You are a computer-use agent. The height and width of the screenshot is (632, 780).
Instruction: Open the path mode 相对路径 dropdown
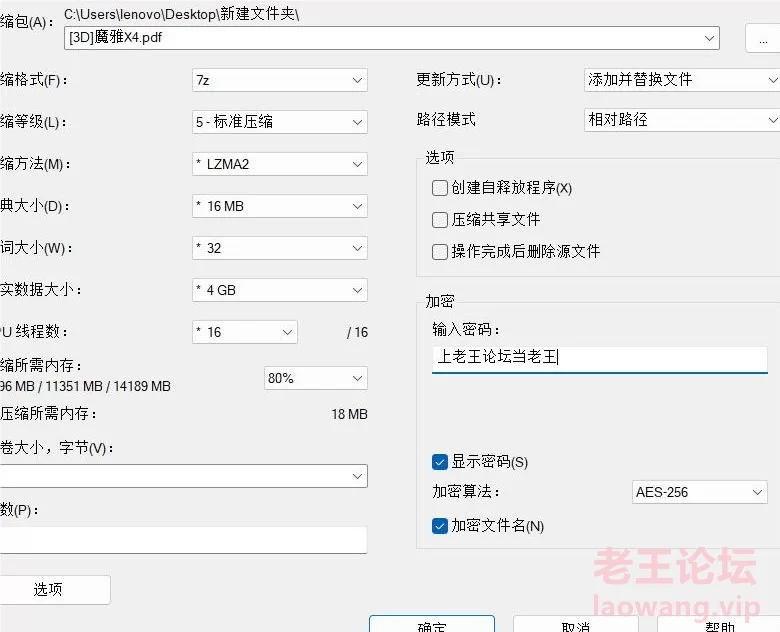pos(682,119)
